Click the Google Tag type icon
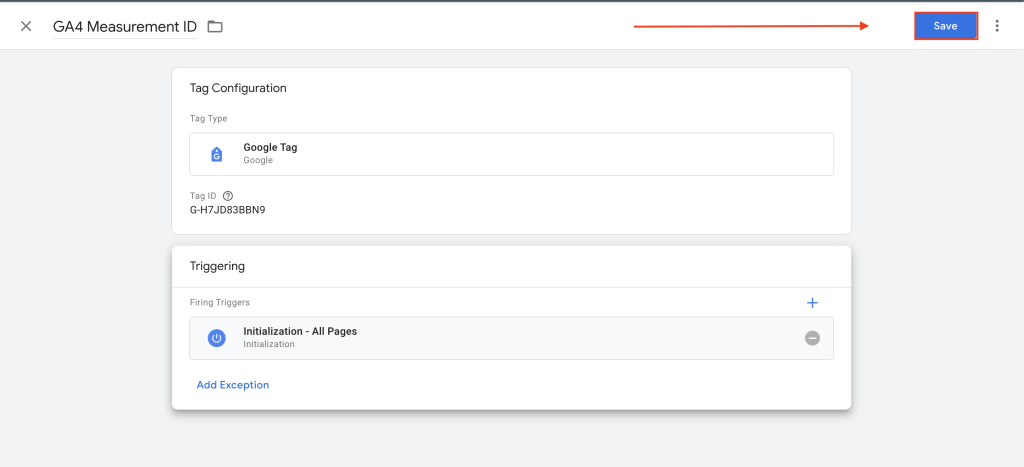1024x467 pixels. point(217,154)
